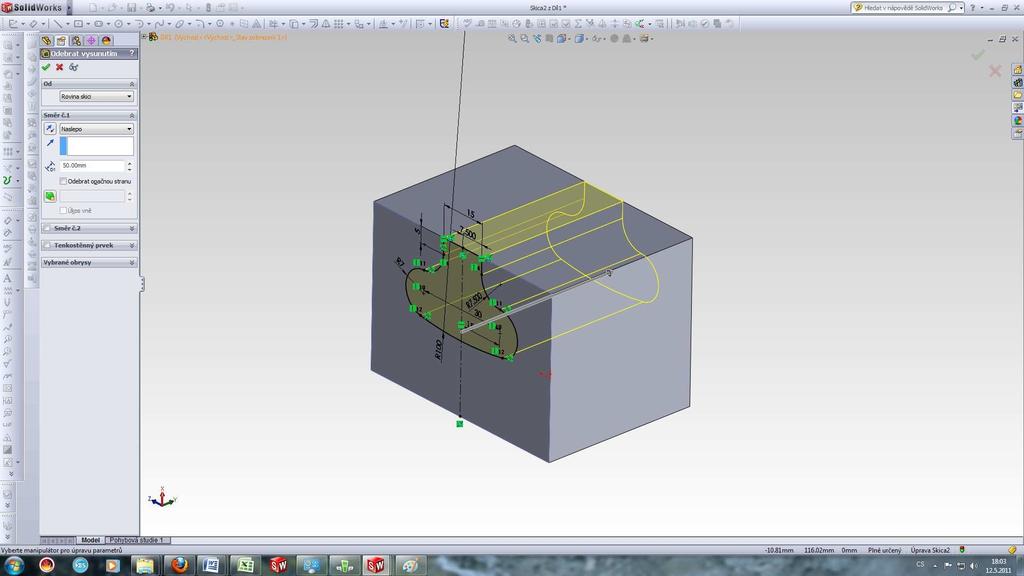The width and height of the screenshot is (1024, 576).
Task: Open the DisplayManager color-ball tab
Action: pos(106,40)
